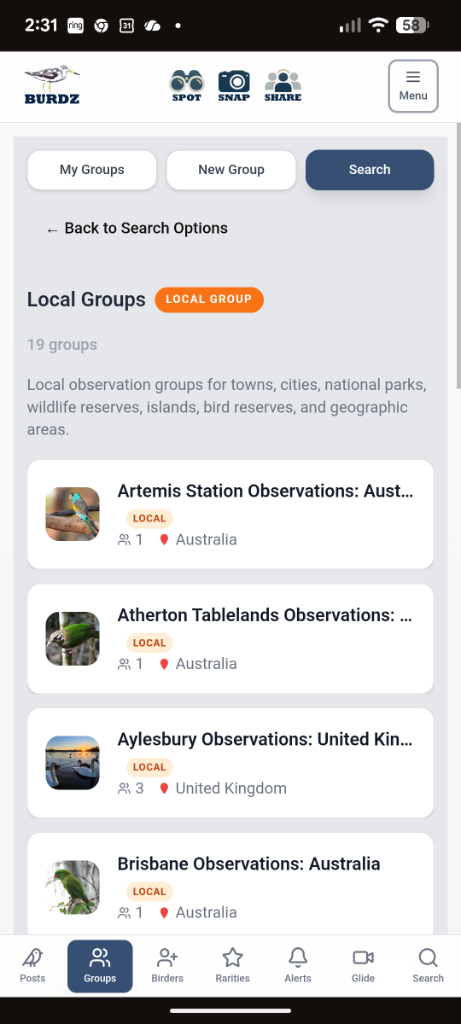Go to Posts in bottom navigation

point(33,966)
